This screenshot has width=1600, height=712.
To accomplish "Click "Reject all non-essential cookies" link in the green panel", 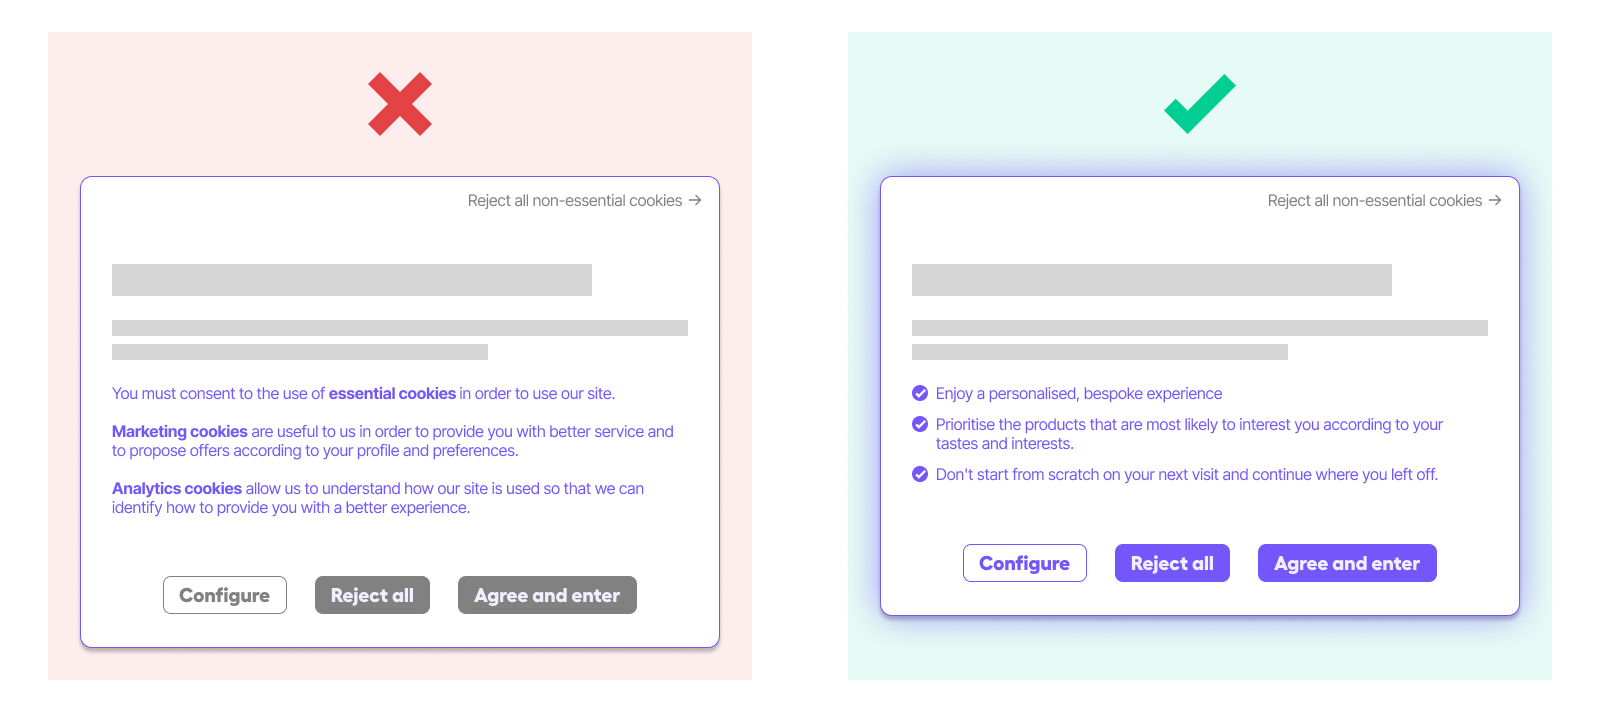I will point(1375,201).
